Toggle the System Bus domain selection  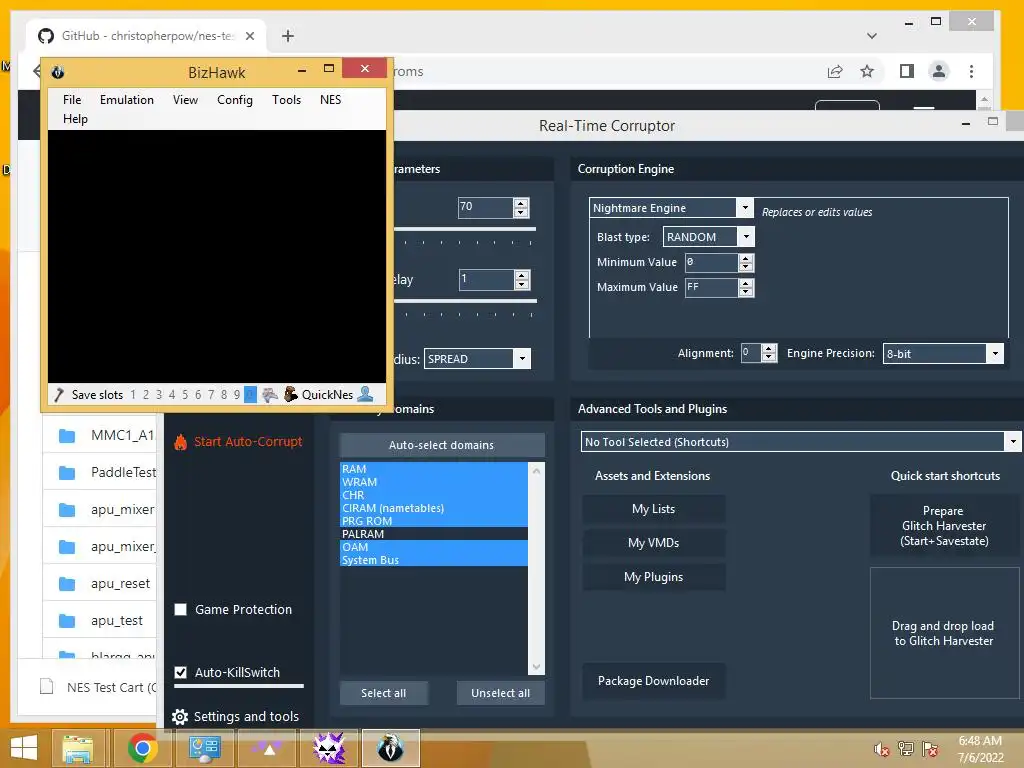tap(434, 560)
